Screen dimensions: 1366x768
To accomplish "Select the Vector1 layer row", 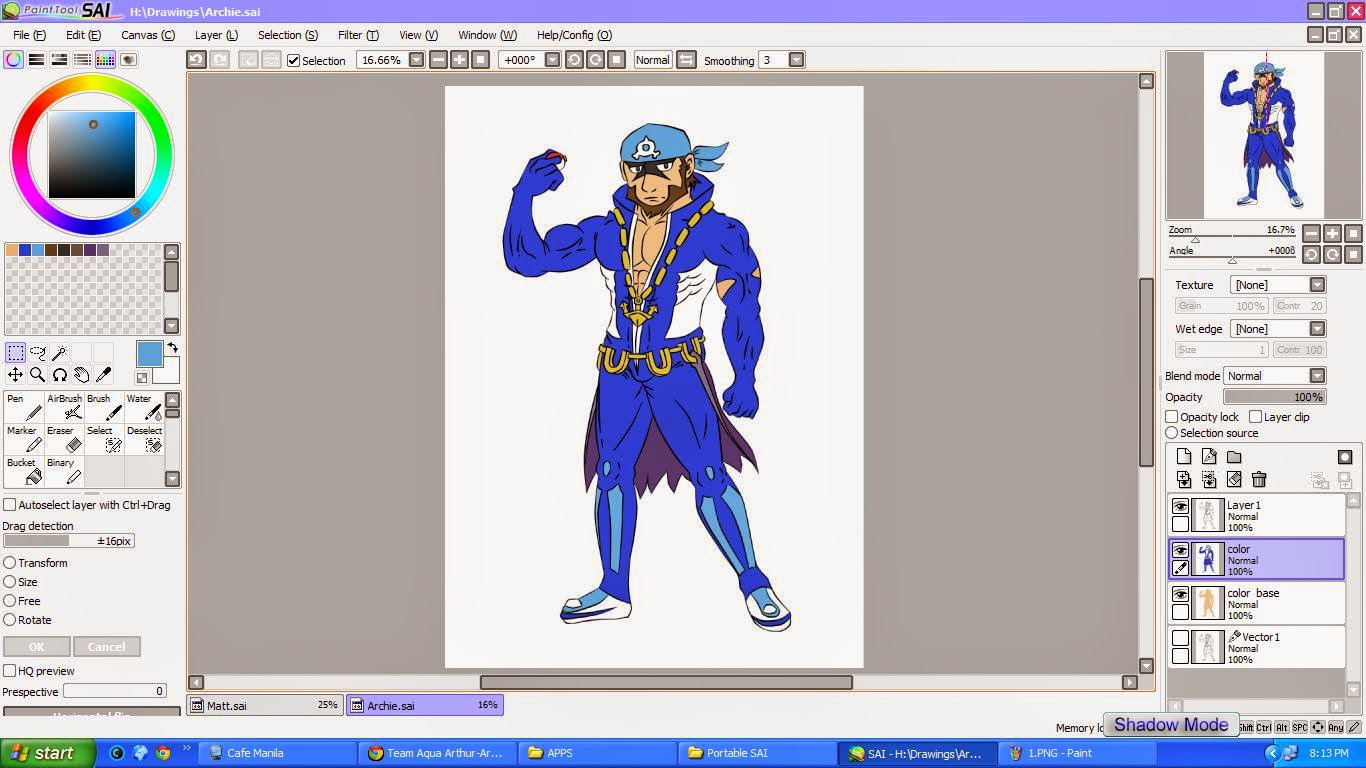I will click(x=1257, y=646).
